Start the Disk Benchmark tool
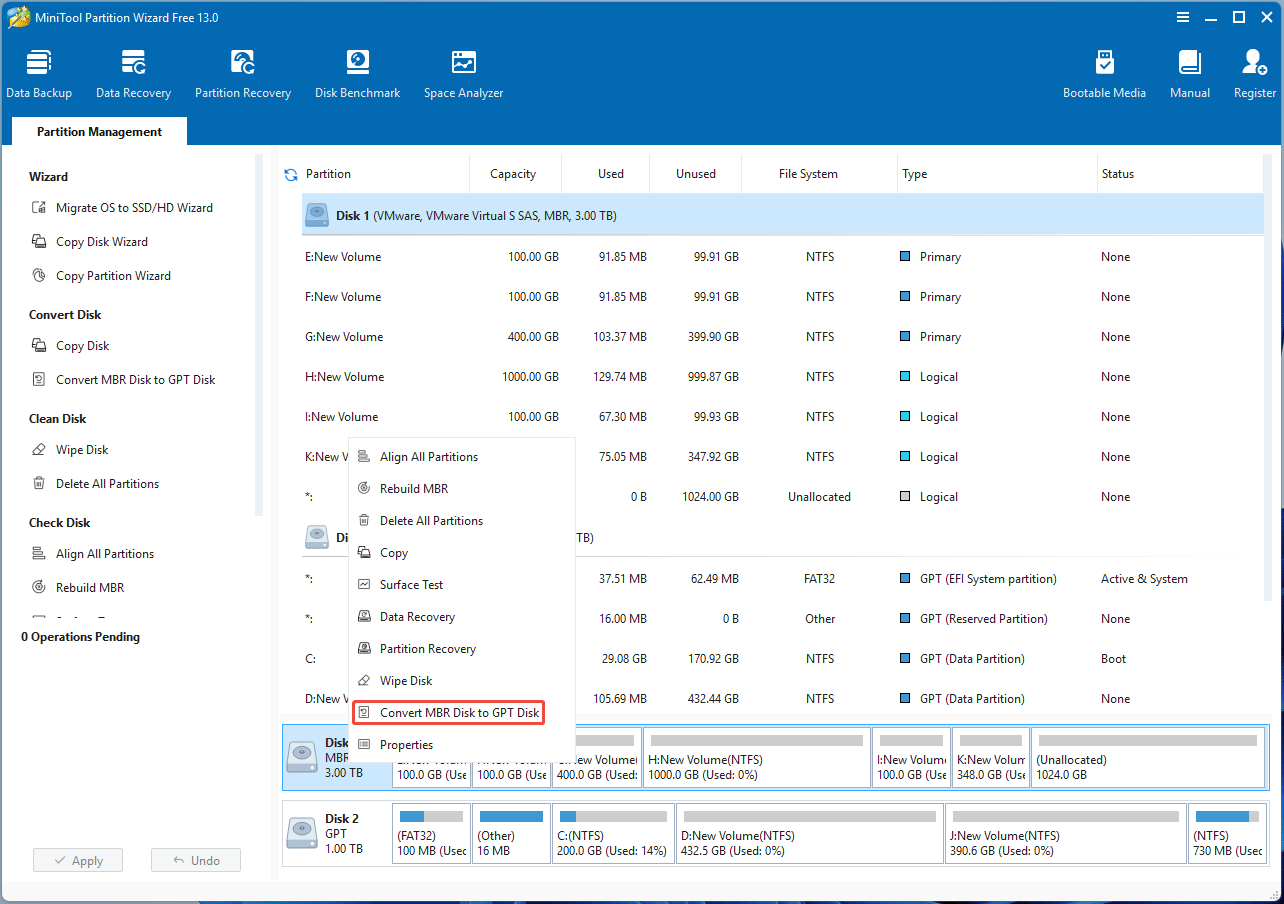The height and width of the screenshot is (904, 1284). [357, 73]
